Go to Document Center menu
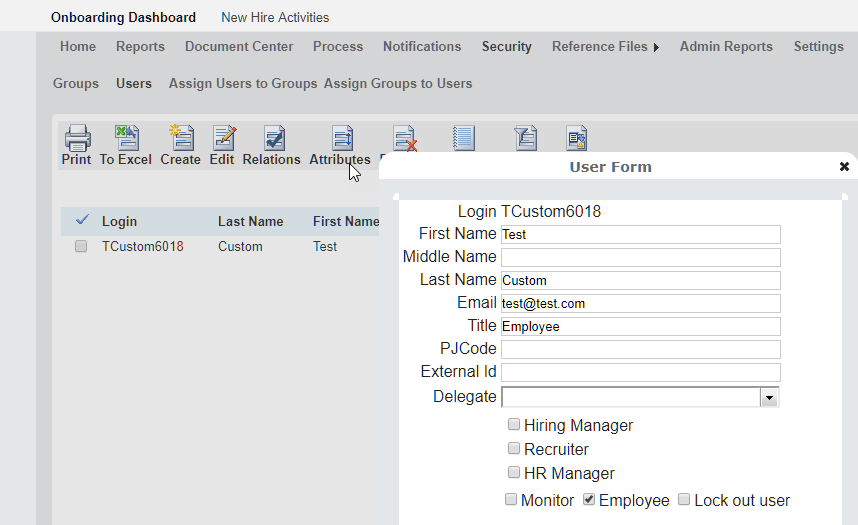 click(239, 47)
